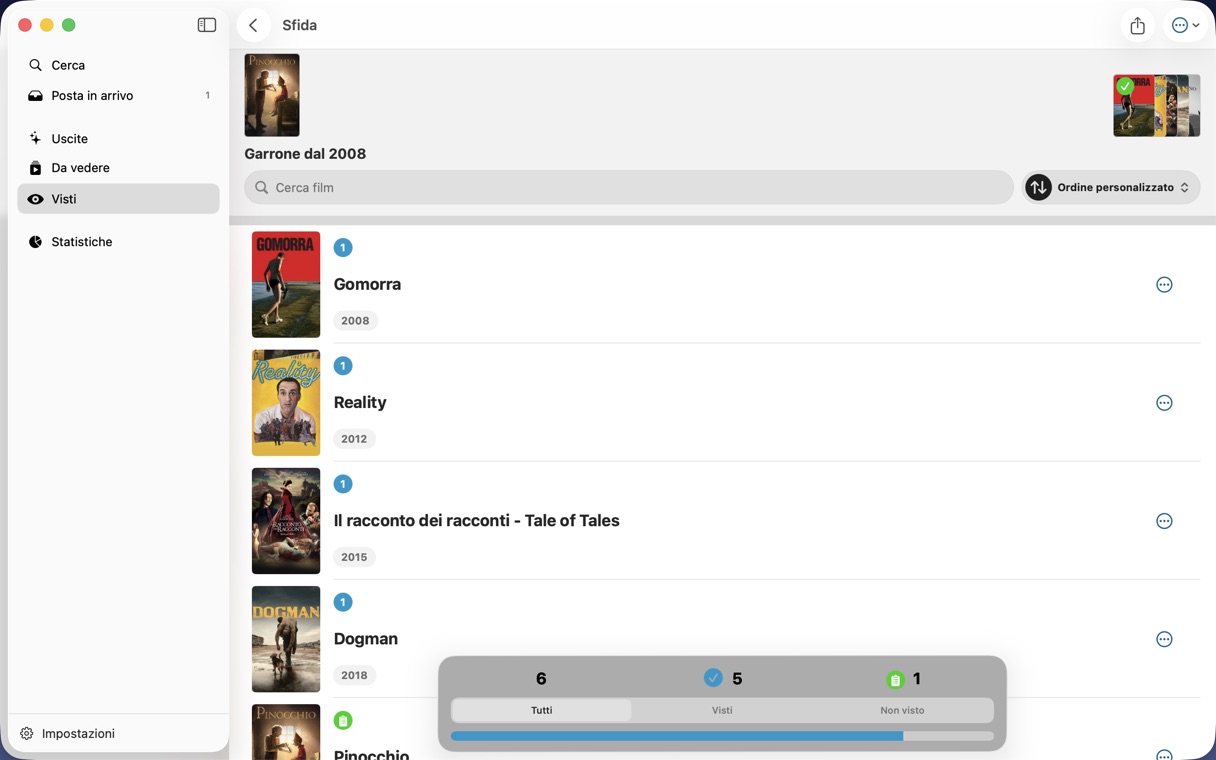Switch to the Visti filter tab
This screenshot has height=760, width=1216.
pyautogui.click(x=722, y=710)
